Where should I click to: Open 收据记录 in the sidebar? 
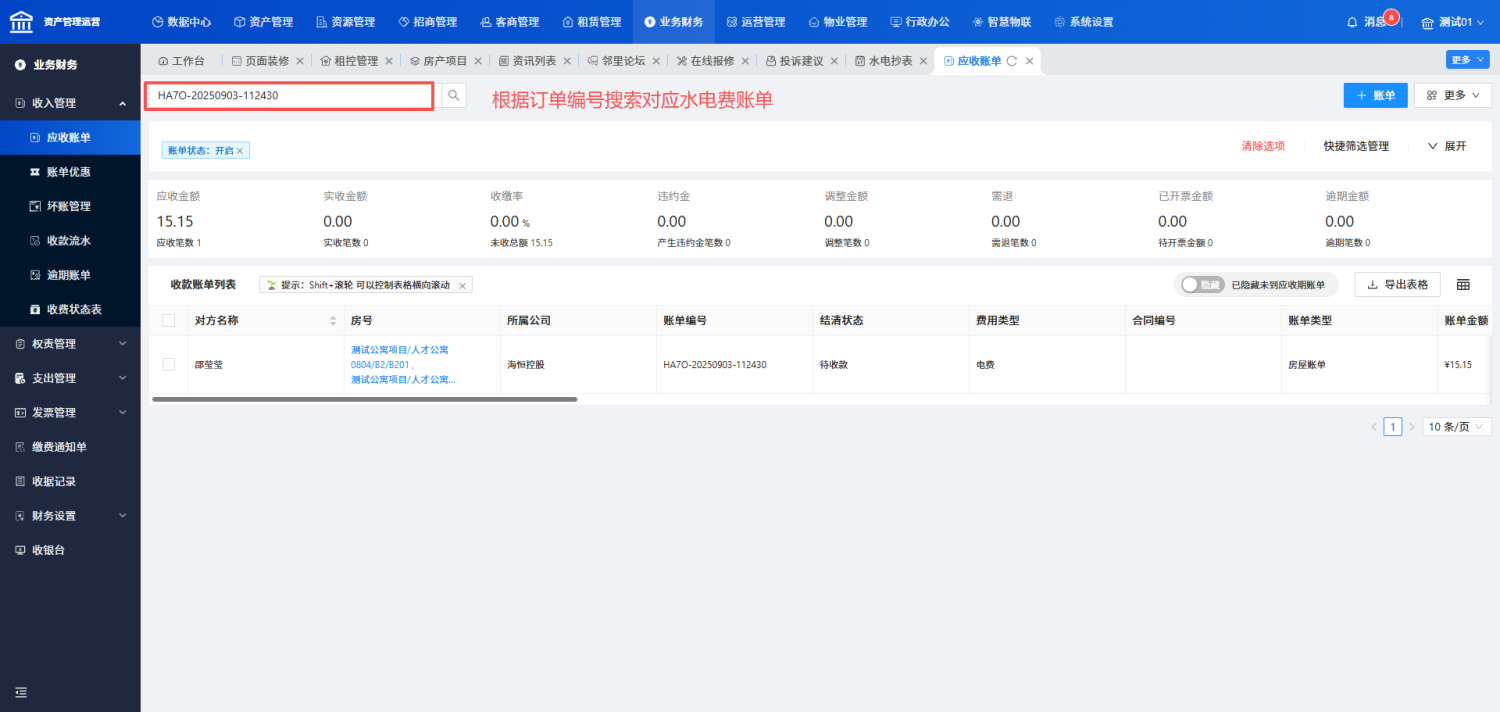70,481
